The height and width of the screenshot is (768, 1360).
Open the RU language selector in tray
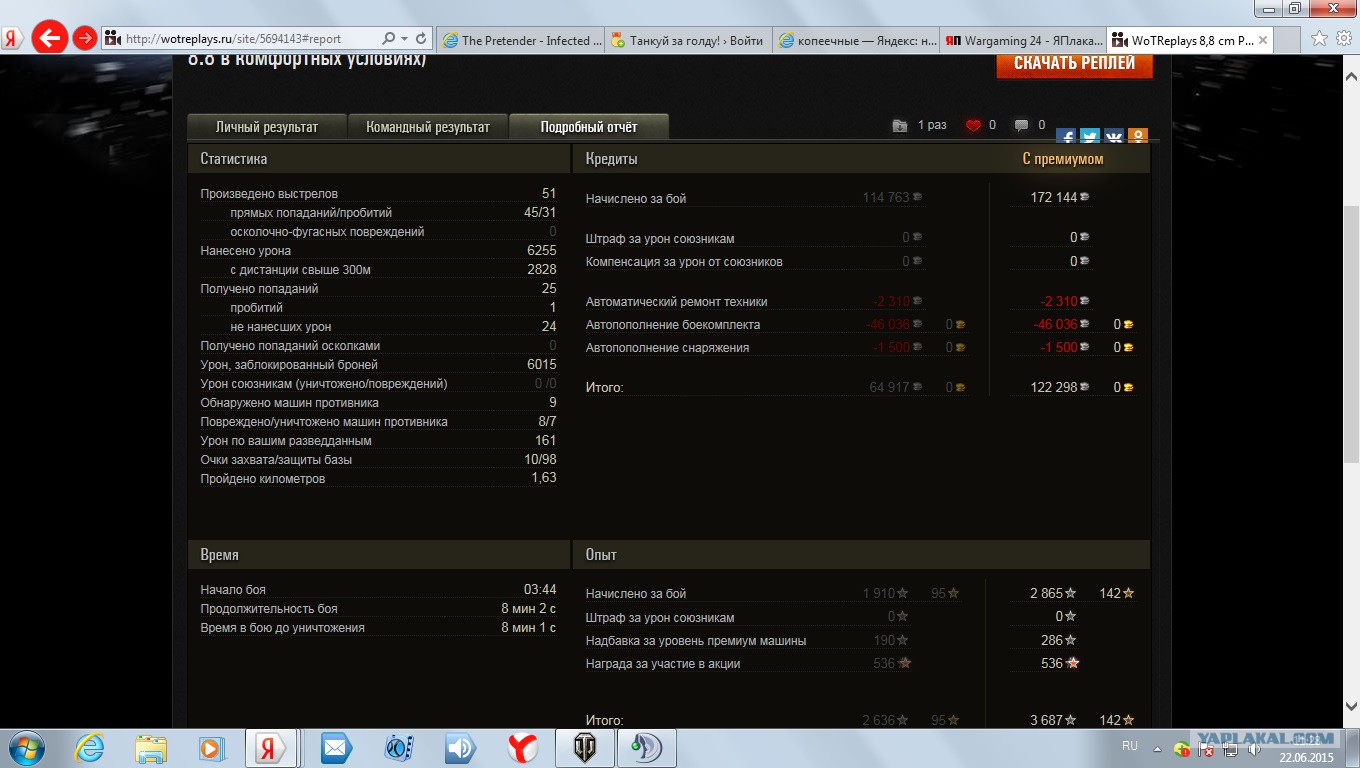coord(1130,746)
